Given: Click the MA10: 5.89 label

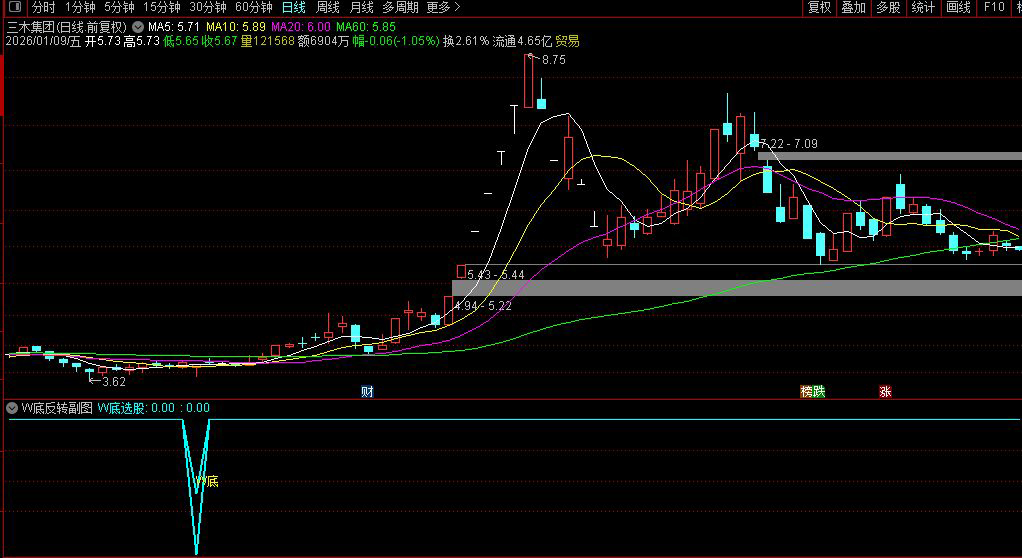Looking at the screenshot, I should [x=236, y=27].
